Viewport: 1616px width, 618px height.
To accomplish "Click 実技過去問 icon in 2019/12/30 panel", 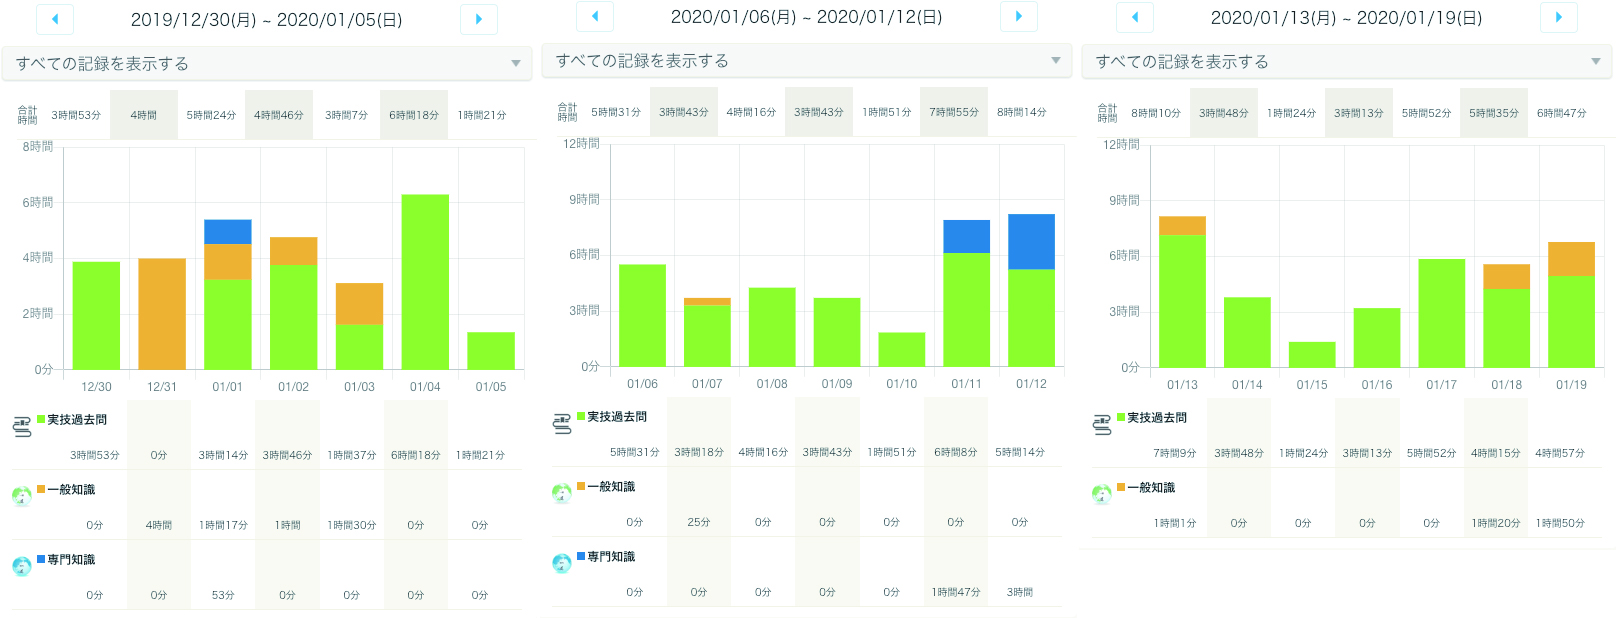I will pos(22,427).
